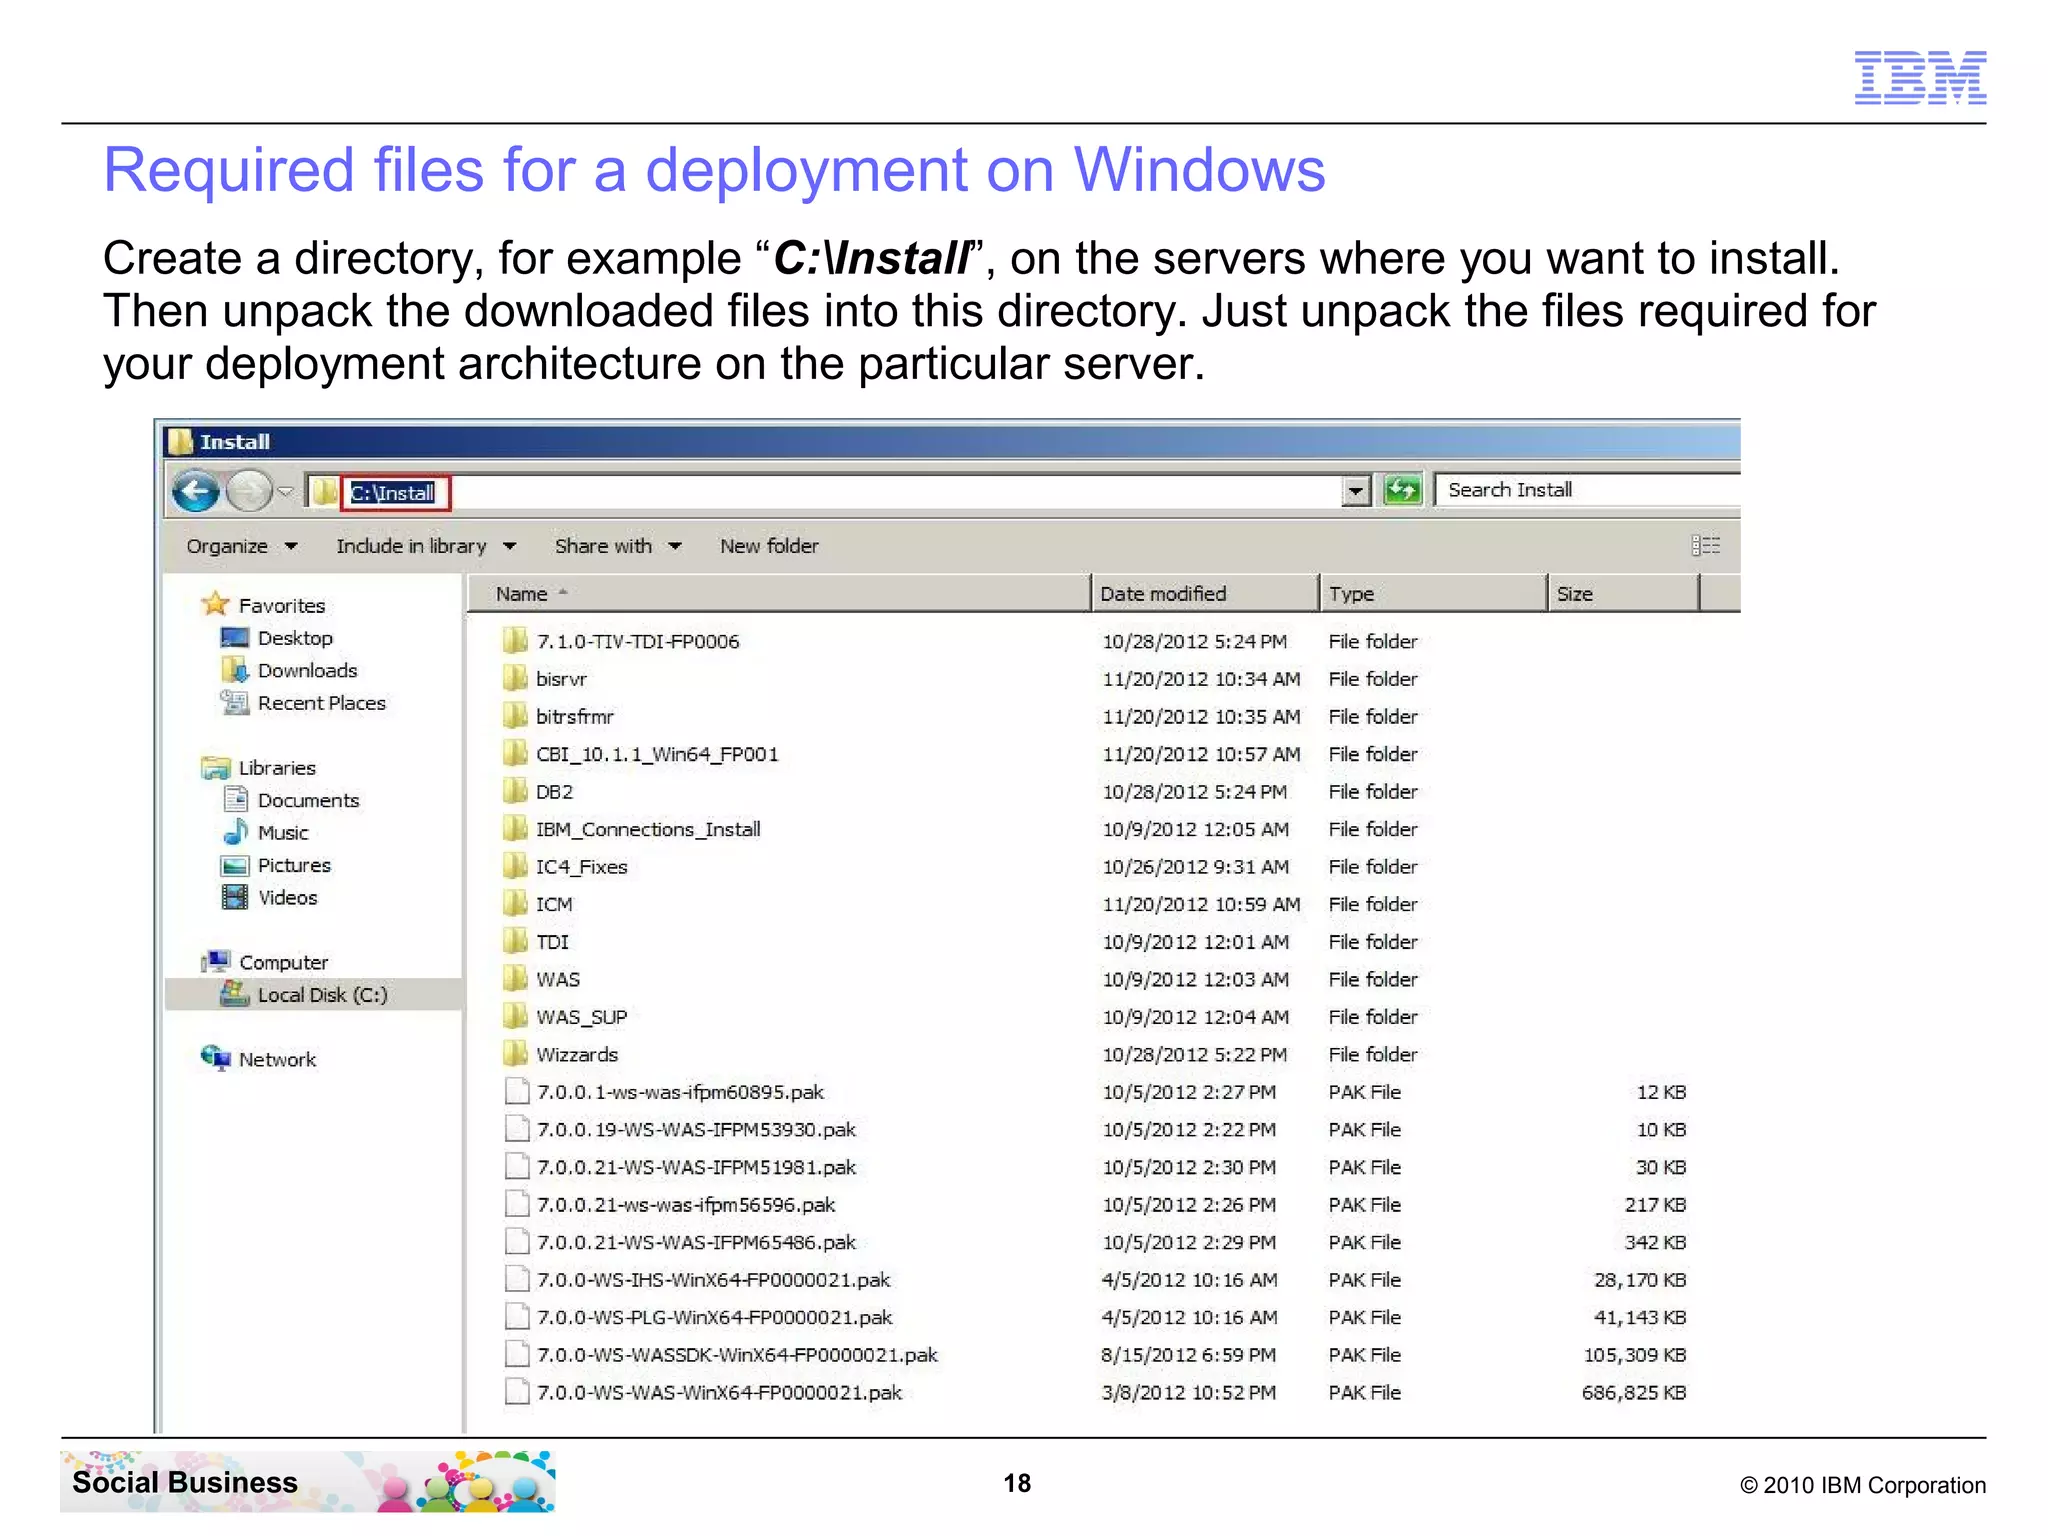Click the Install window title bar icon
Image resolution: width=2048 pixels, height=1536 pixels.
(180, 441)
